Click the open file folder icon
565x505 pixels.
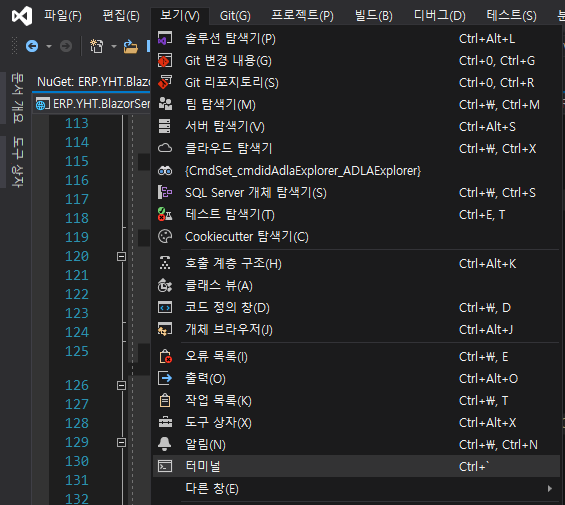(x=130, y=46)
